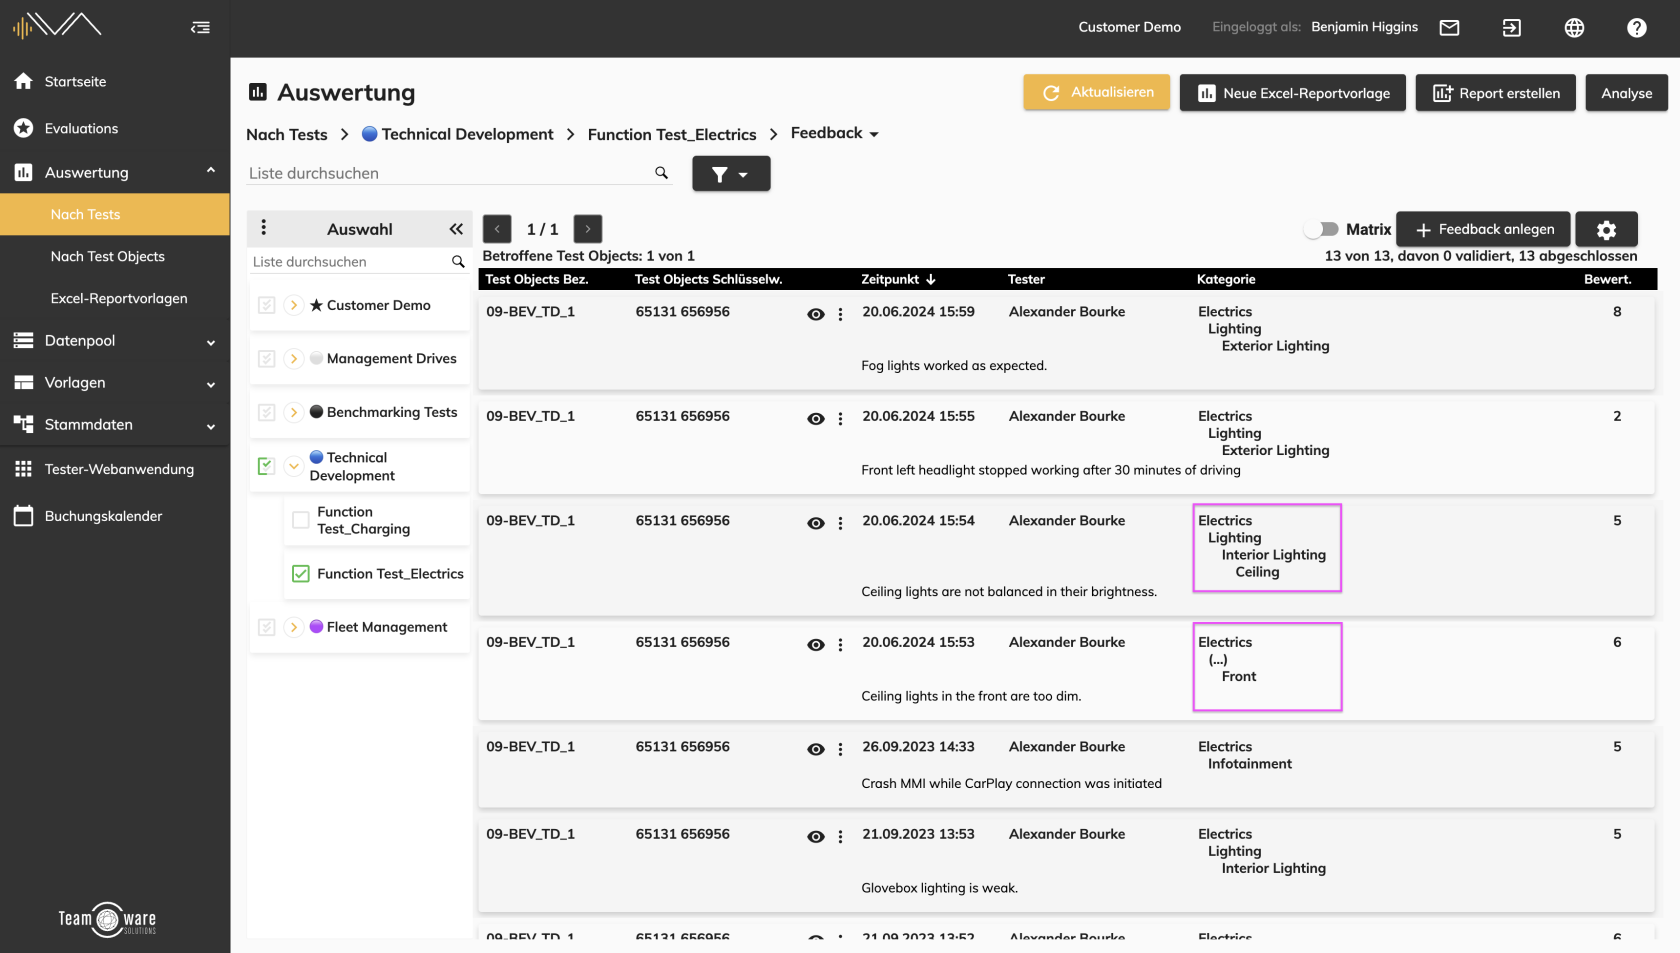
Task: Expand the Fleet Management tree node
Action: coord(293,627)
